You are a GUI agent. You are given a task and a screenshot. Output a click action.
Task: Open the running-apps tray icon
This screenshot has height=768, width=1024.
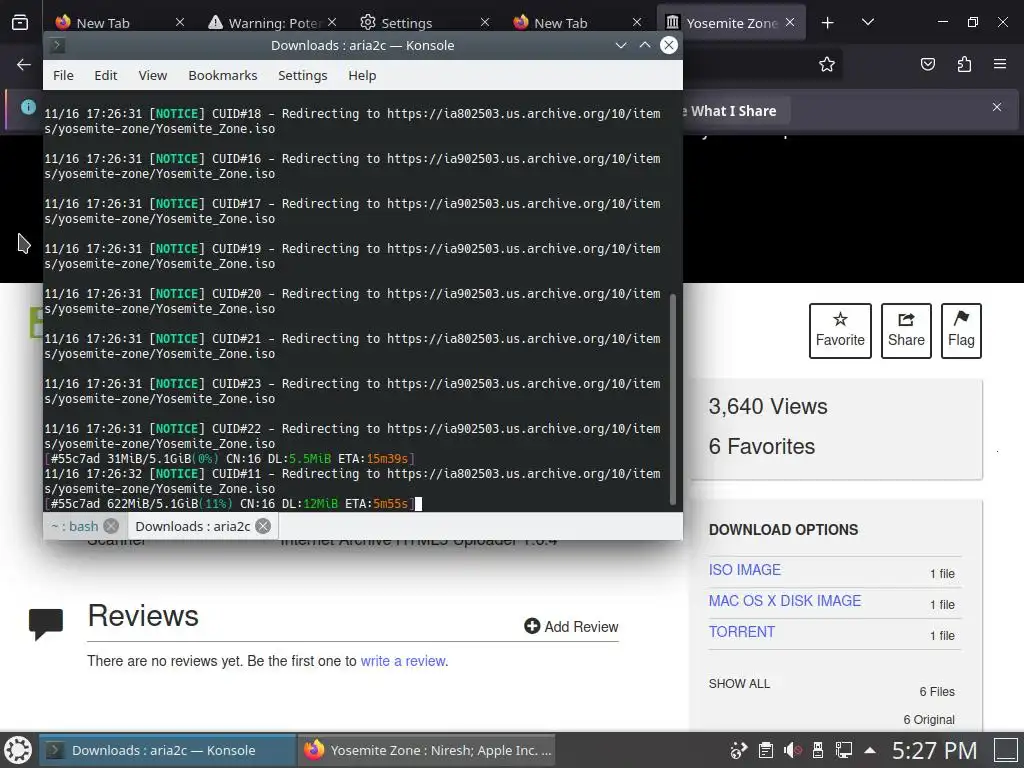[x=739, y=750]
